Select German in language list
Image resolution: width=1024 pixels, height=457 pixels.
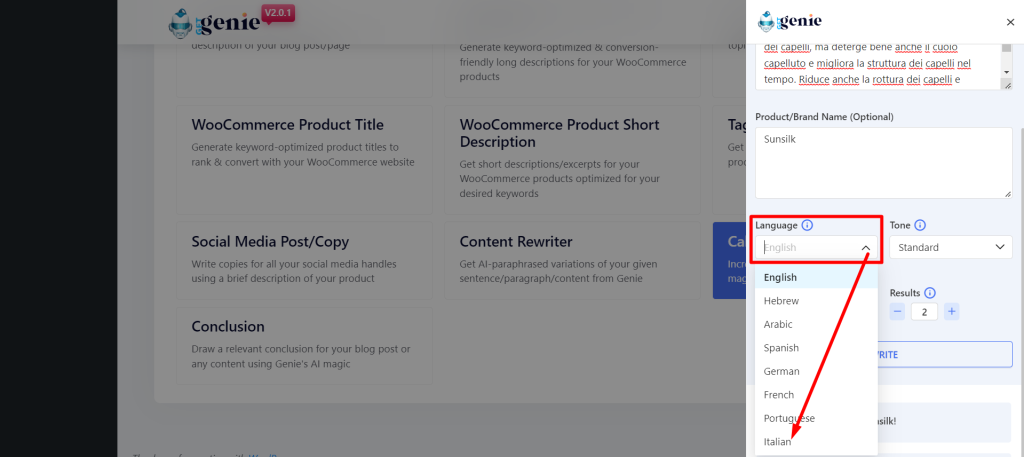[816, 371]
